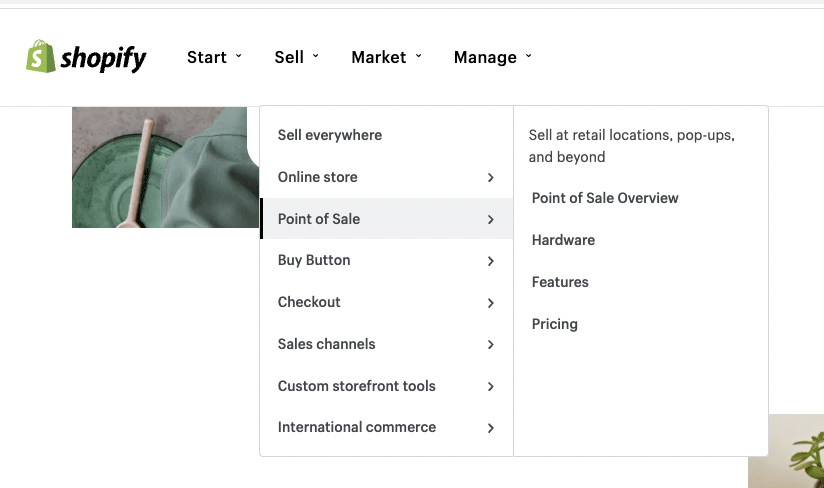Choose Checkout from the Sell menu
The height and width of the screenshot is (488, 824).
pyautogui.click(x=386, y=303)
